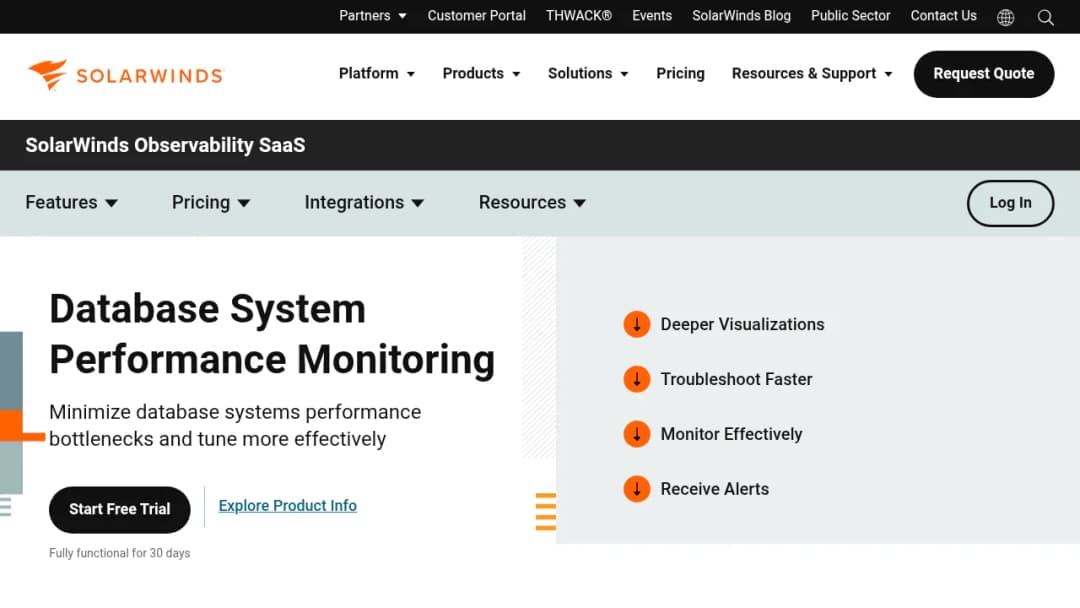The width and height of the screenshot is (1080, 608).
Task: Click the SolarWinds logo
Action: pyautogui.click(x=125, y=74)
